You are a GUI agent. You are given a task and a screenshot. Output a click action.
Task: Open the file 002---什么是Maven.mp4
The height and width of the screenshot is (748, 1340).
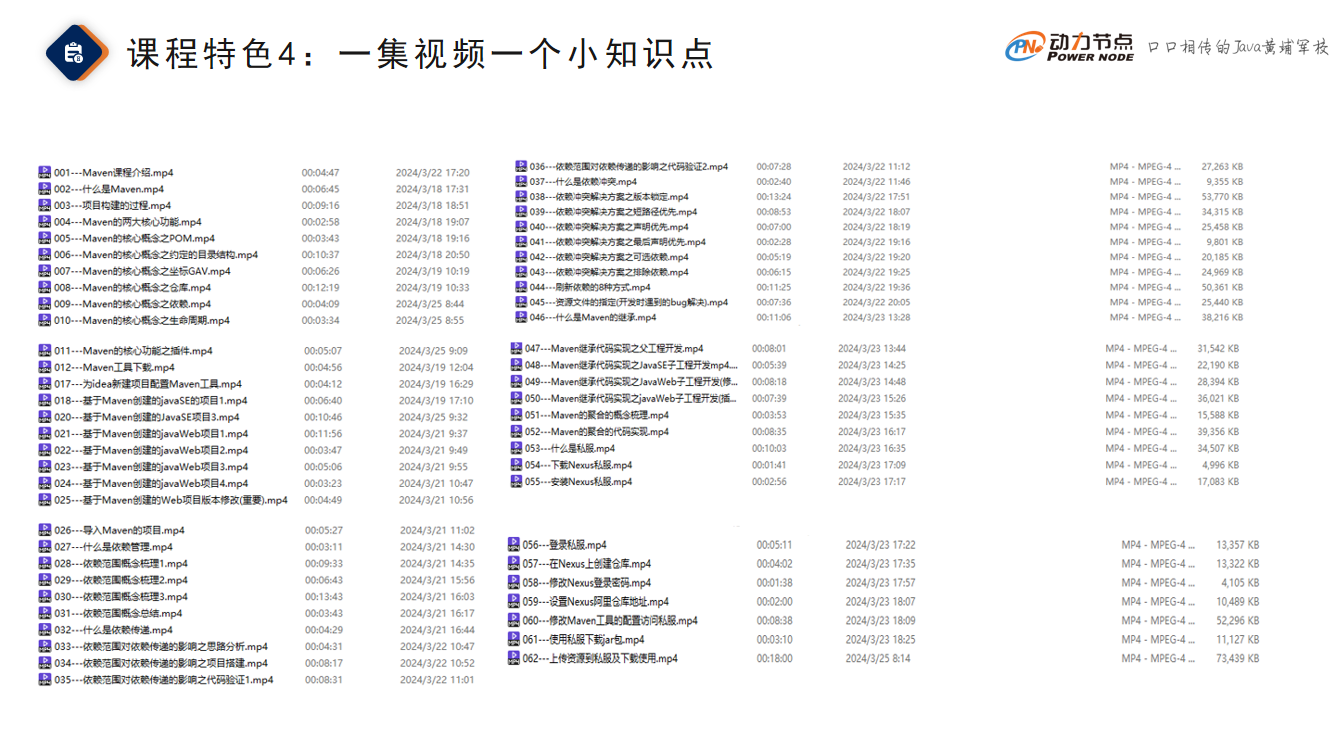click(x=109, y=189)
